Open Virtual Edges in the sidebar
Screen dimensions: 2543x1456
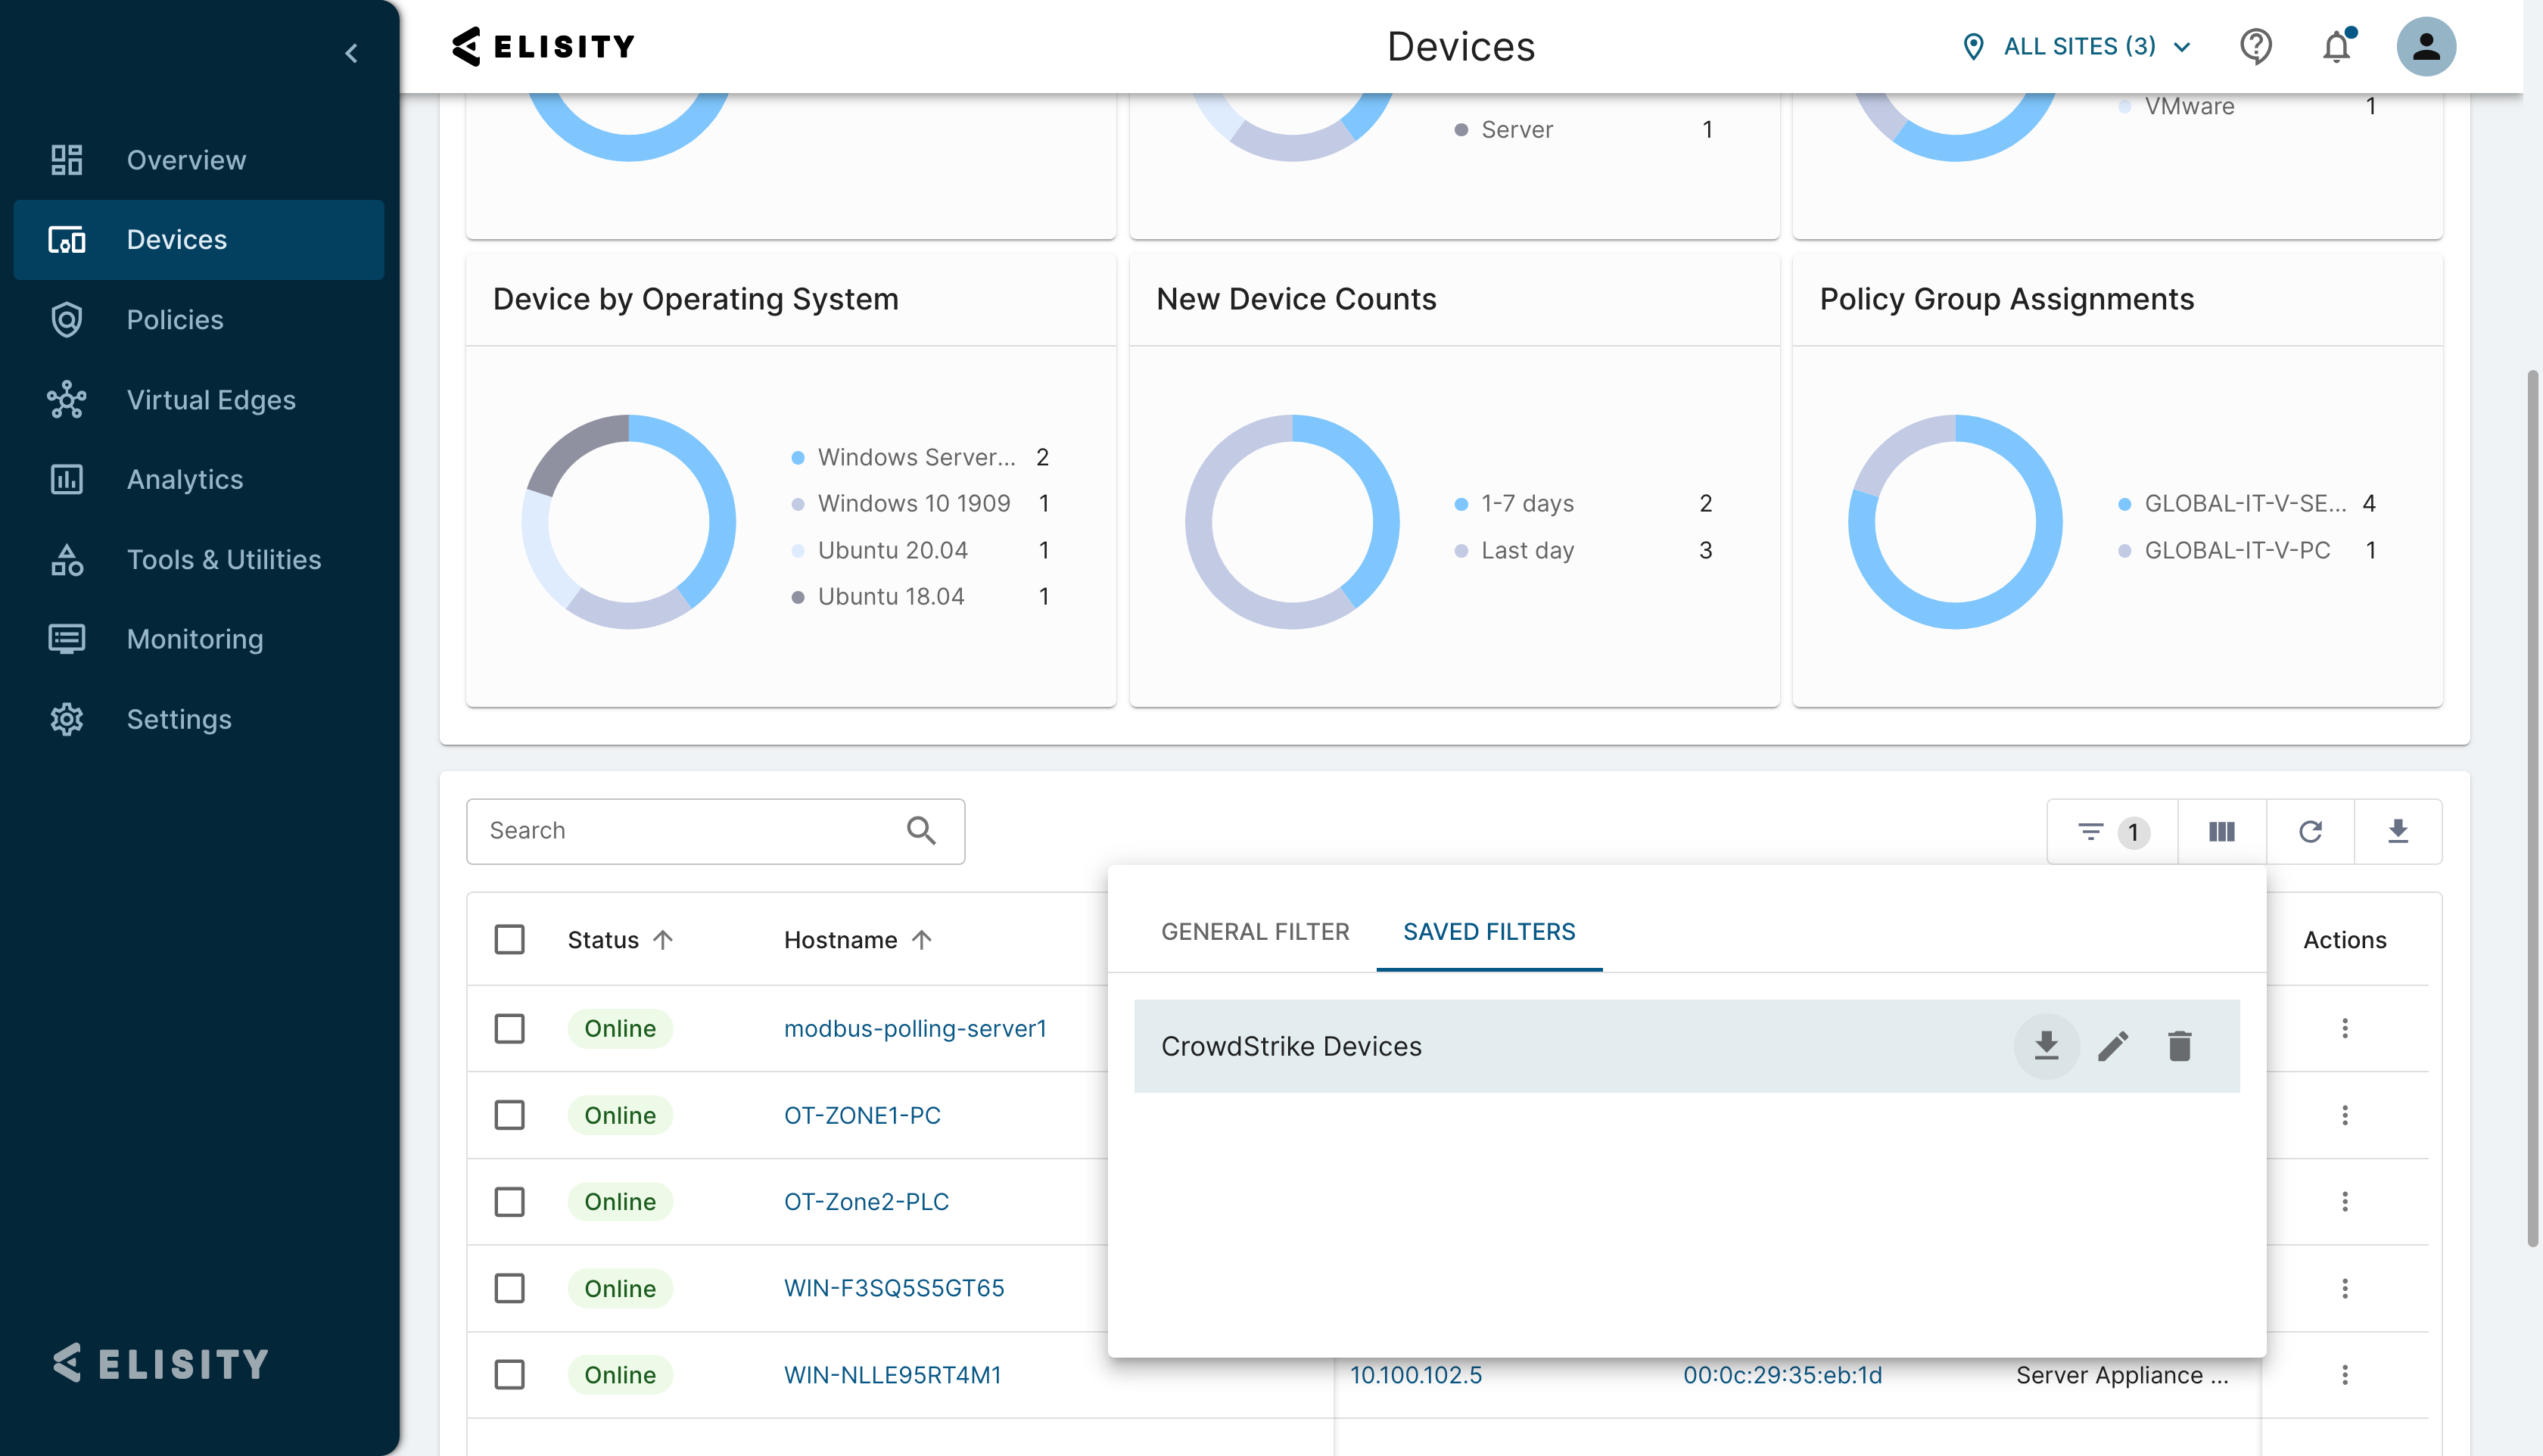coord(210,400)
